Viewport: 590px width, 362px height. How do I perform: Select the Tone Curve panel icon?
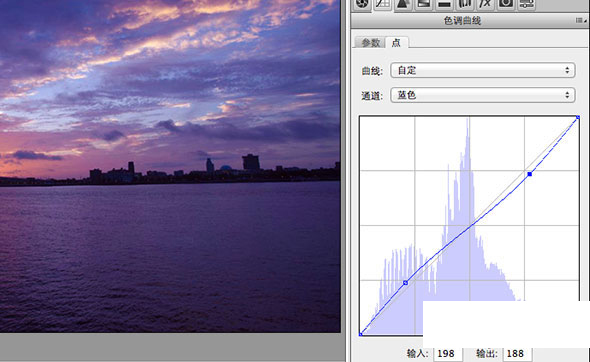(383, 4)
